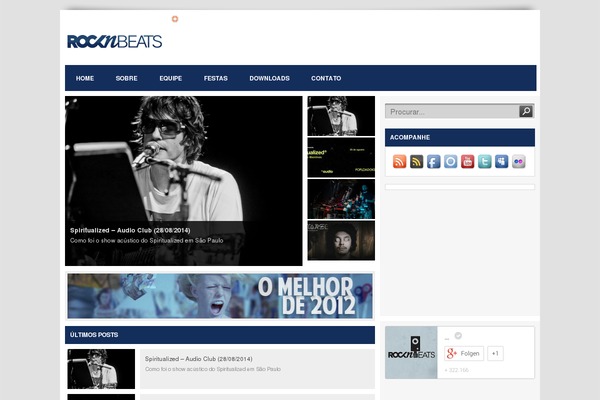Open the Twitter profile icon
Screen dimensions: 600x400
pyautogui.click(x=484, y=162)
